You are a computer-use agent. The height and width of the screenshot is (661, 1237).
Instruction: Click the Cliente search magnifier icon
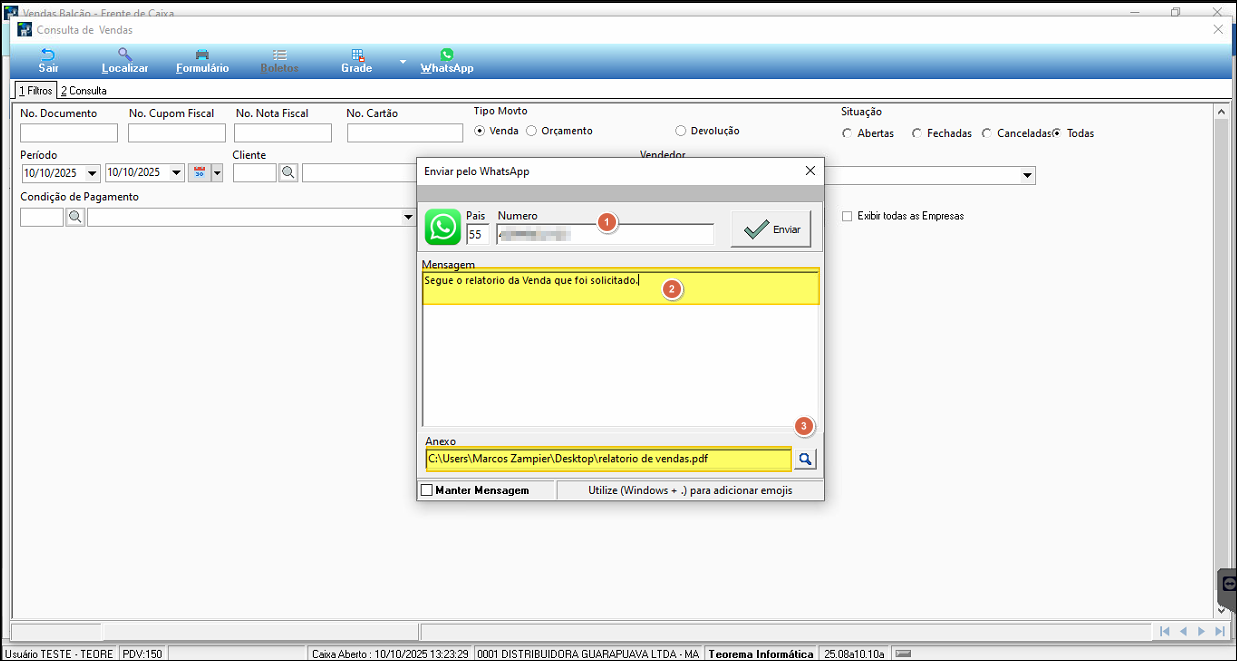point(288,173)
